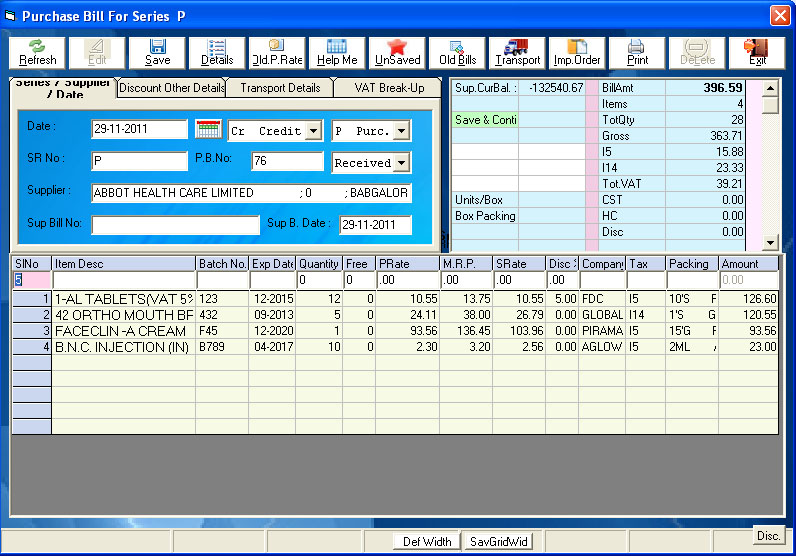This screenshot has height=556, width=796.
Task: Click the Item Desc entry field
Action: [124, 280]
